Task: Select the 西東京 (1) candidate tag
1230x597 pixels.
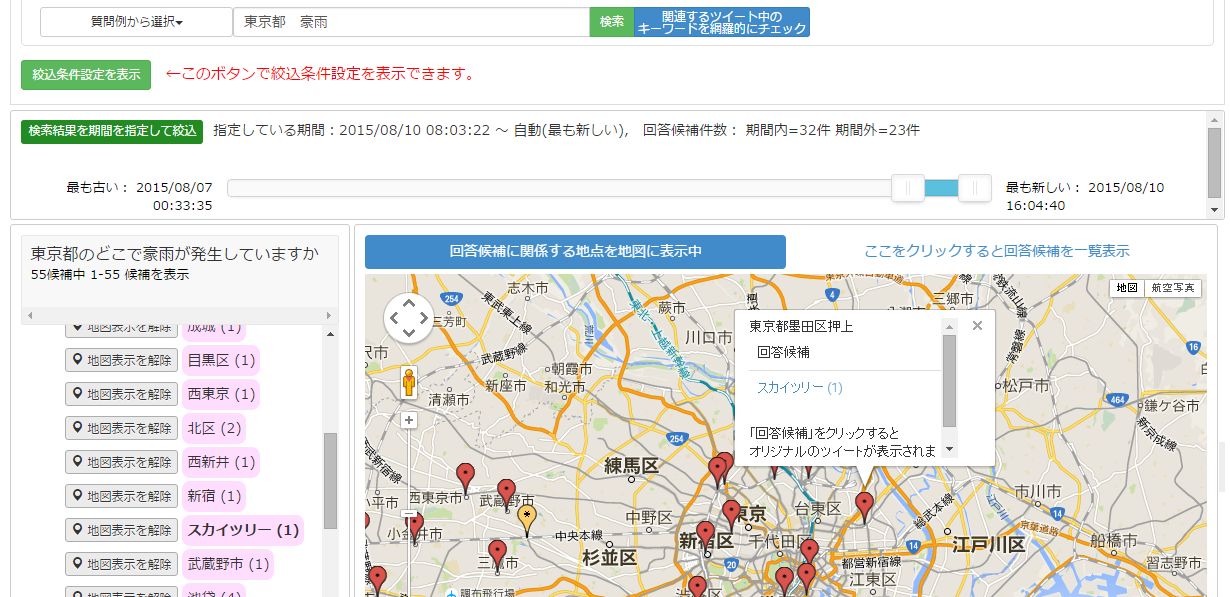Action: [221, 394]
